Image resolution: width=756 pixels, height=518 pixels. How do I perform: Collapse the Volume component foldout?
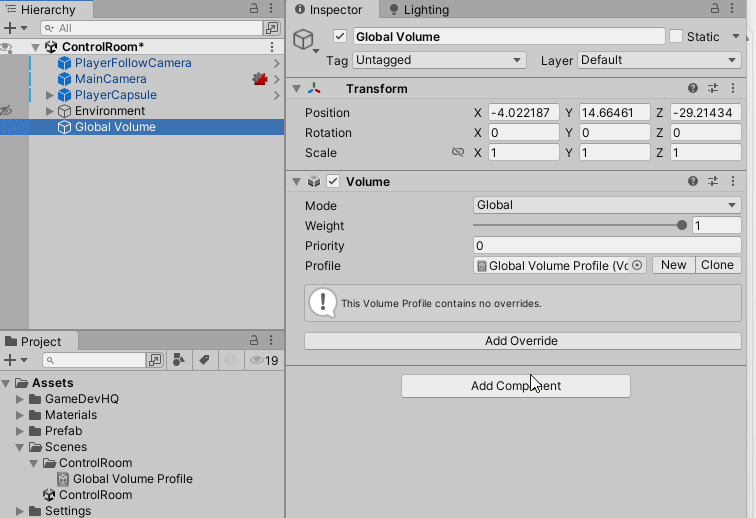(297, 182)
